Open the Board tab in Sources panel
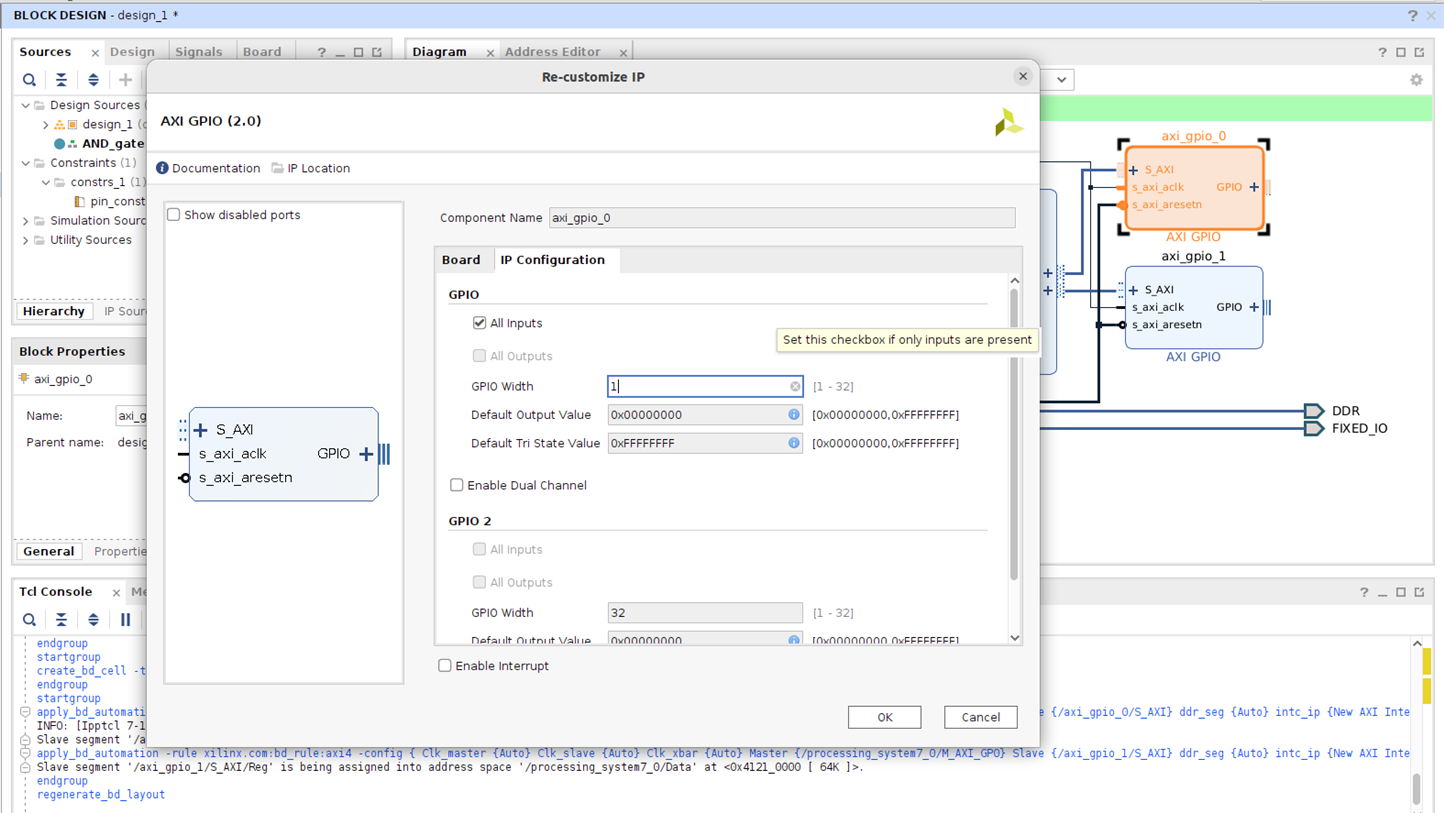This screenshot has width=1444, height=813. point(262,52)
